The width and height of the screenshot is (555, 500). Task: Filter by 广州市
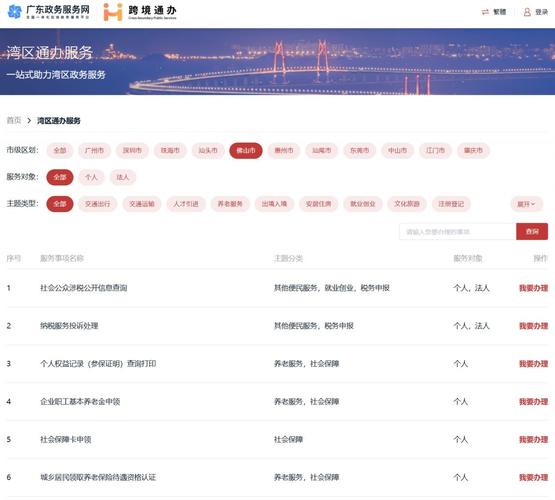95,150
